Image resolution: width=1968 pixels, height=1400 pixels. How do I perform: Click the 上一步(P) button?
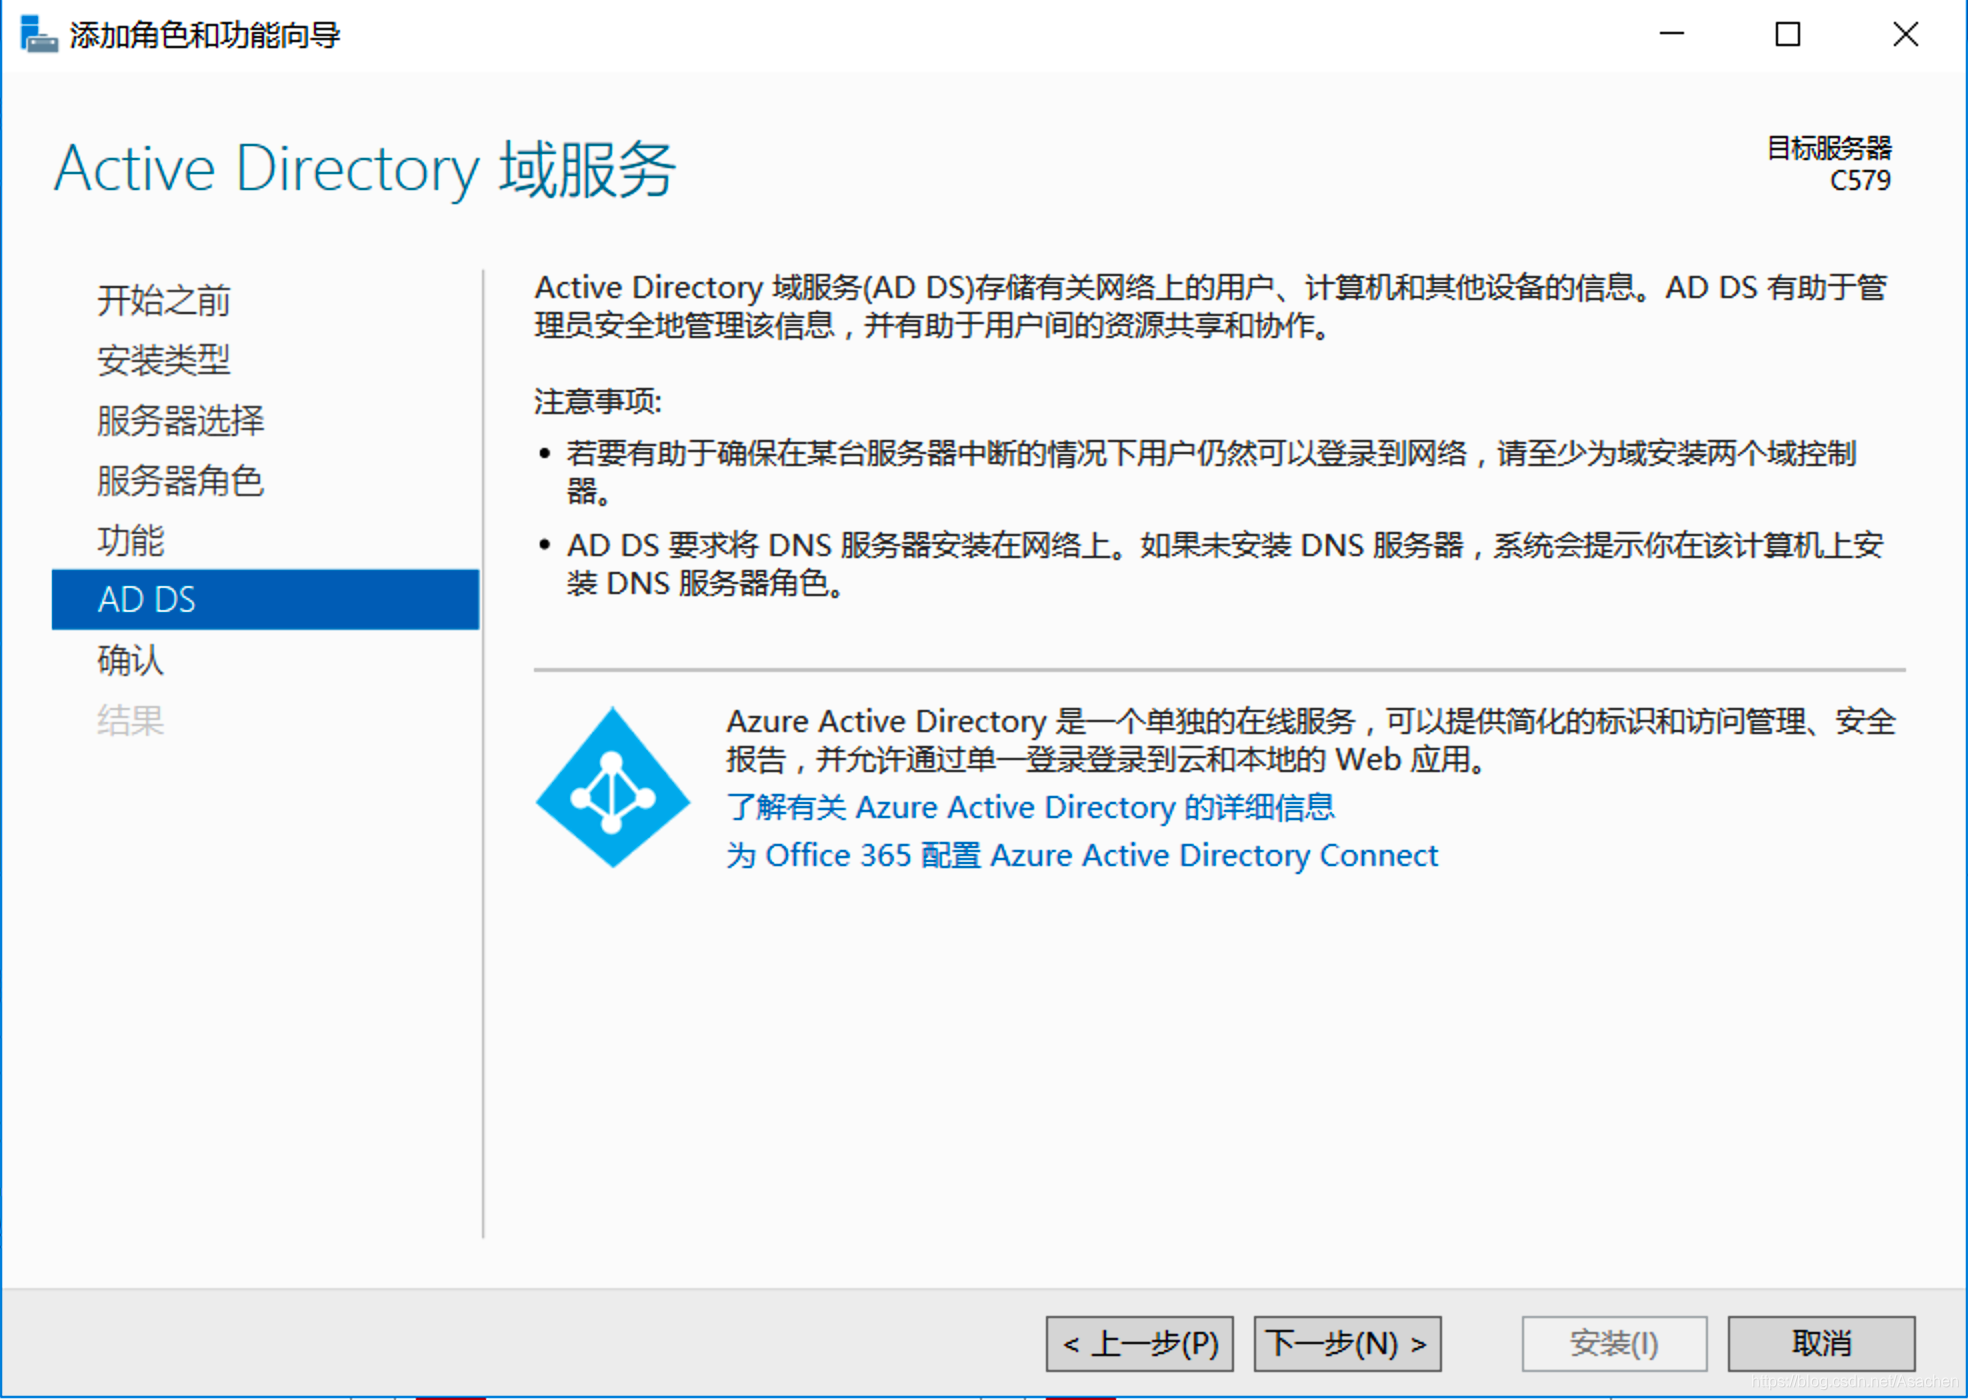(x=1139, y=1343)
